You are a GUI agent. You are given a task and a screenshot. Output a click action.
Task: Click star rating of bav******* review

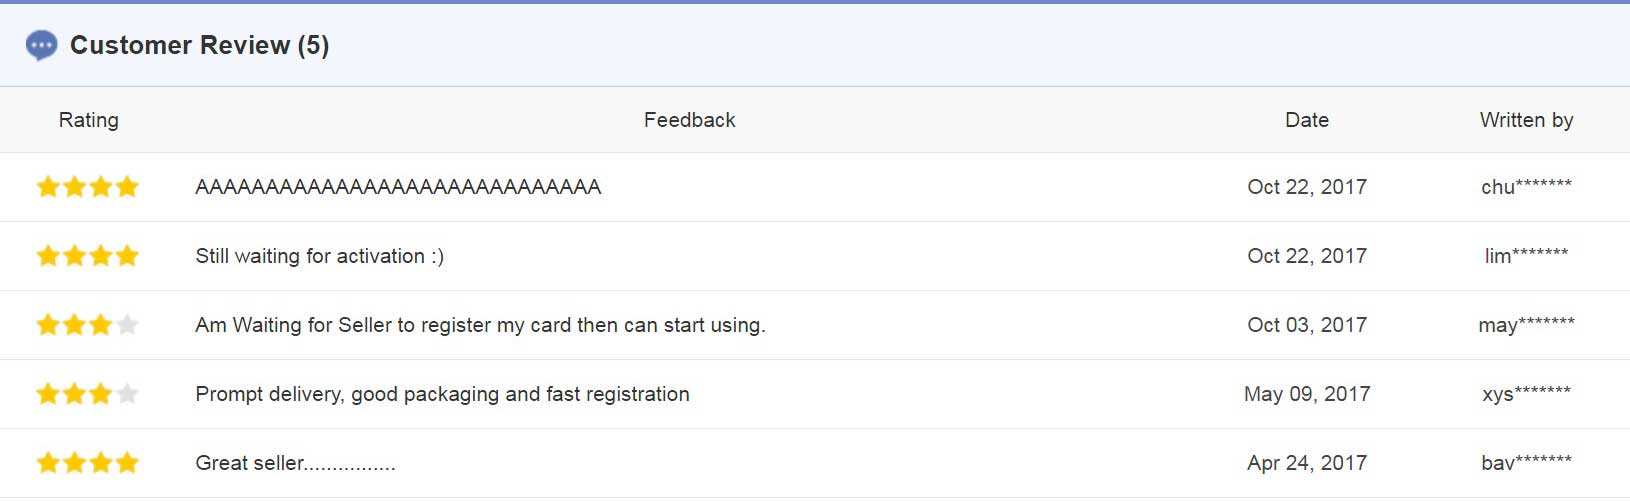tap(88, 463)
